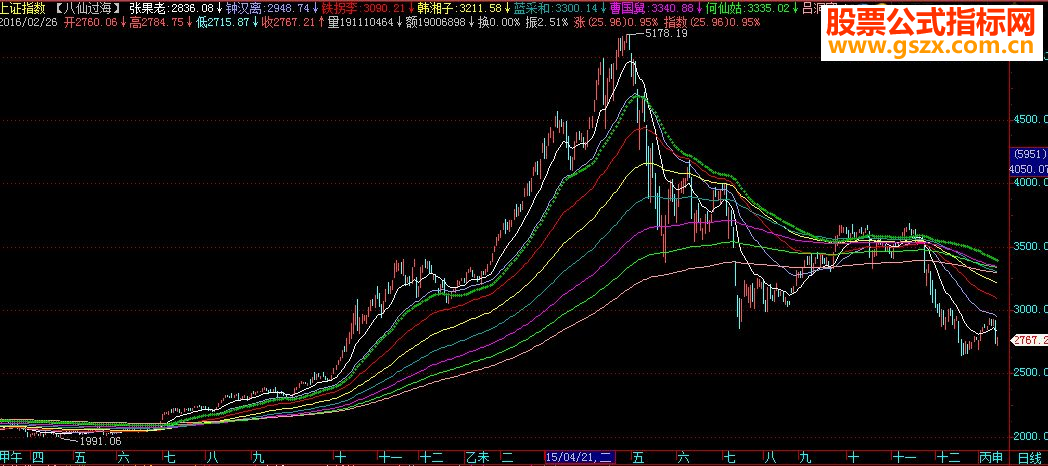This screenshot has height=466, width=1048.
Task: Click the 铁拐李:3090.21 indicator value
Action: coord(363,9)
